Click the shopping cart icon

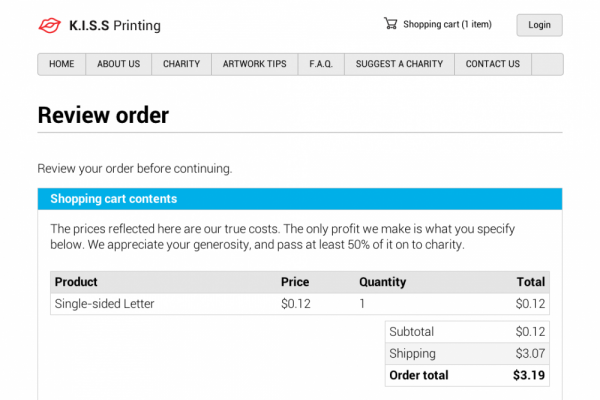tap(390, 24)
